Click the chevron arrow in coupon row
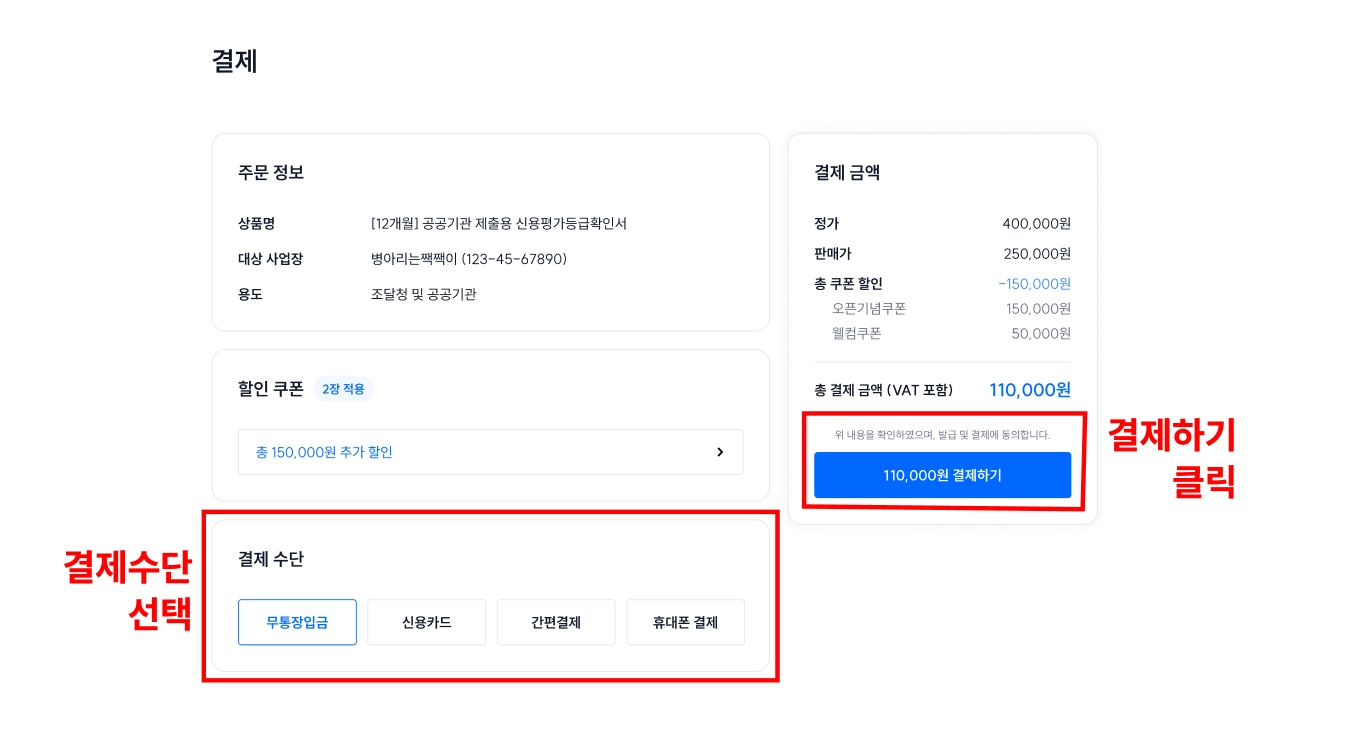1369x739 pixels. [720, 452]
